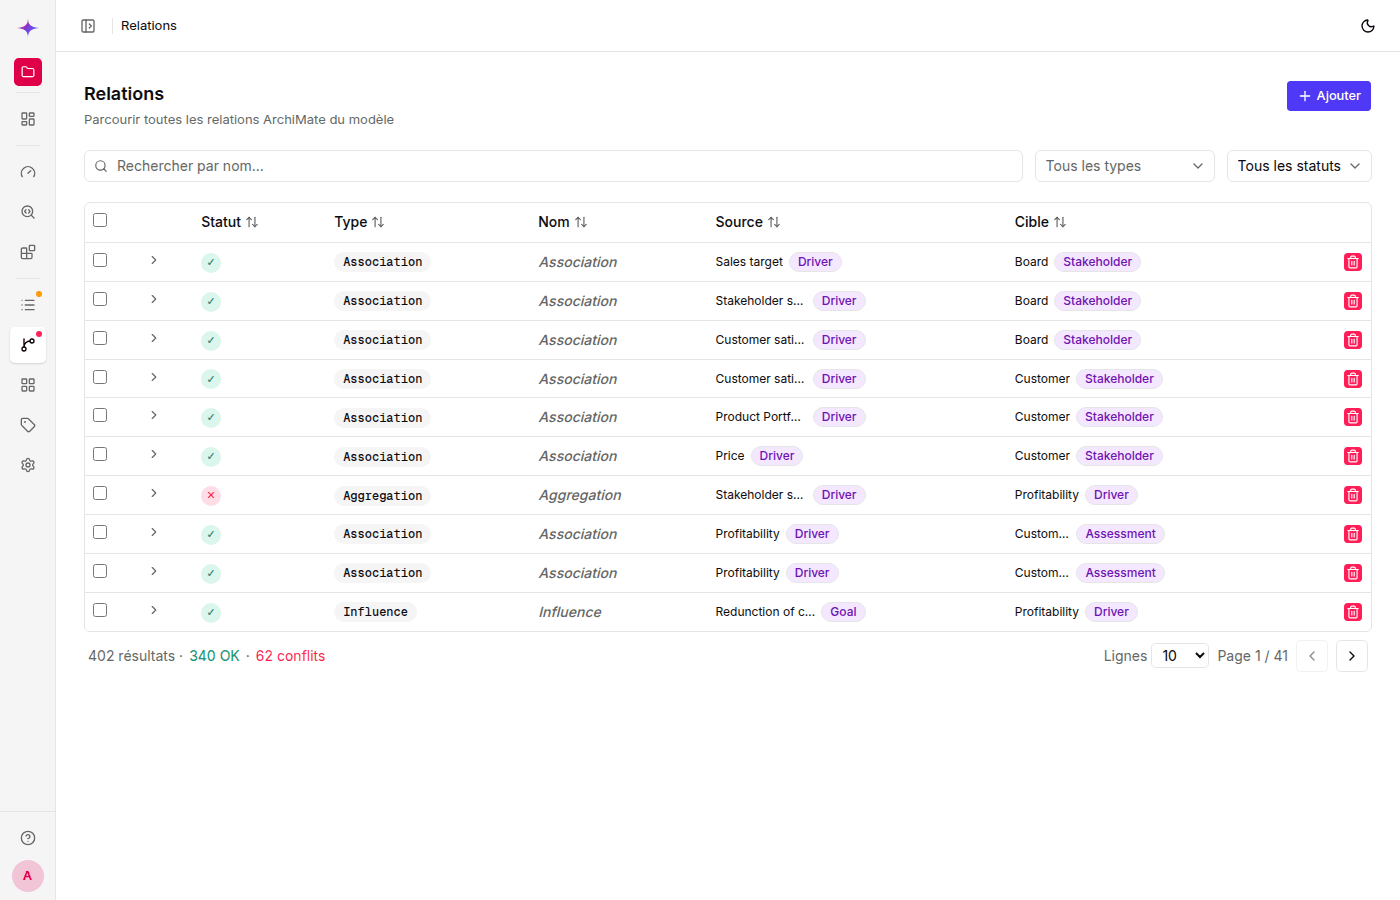This screenshot has height=900, width=1400.
Task: Click the Redunction of c... source cell
Action: [765, 612]
